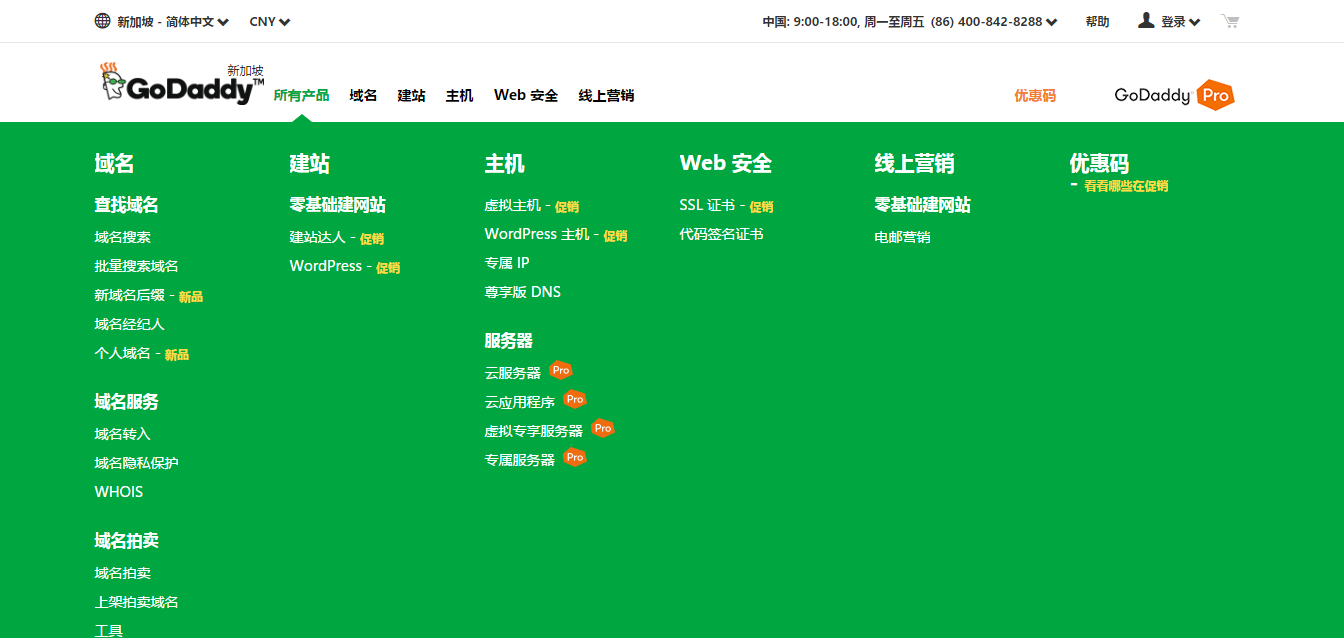This screenshot has height=638, width=1344.
Task: Click Pro badge next to 虚拟专享服务器
Action: (x=602, y=428)
